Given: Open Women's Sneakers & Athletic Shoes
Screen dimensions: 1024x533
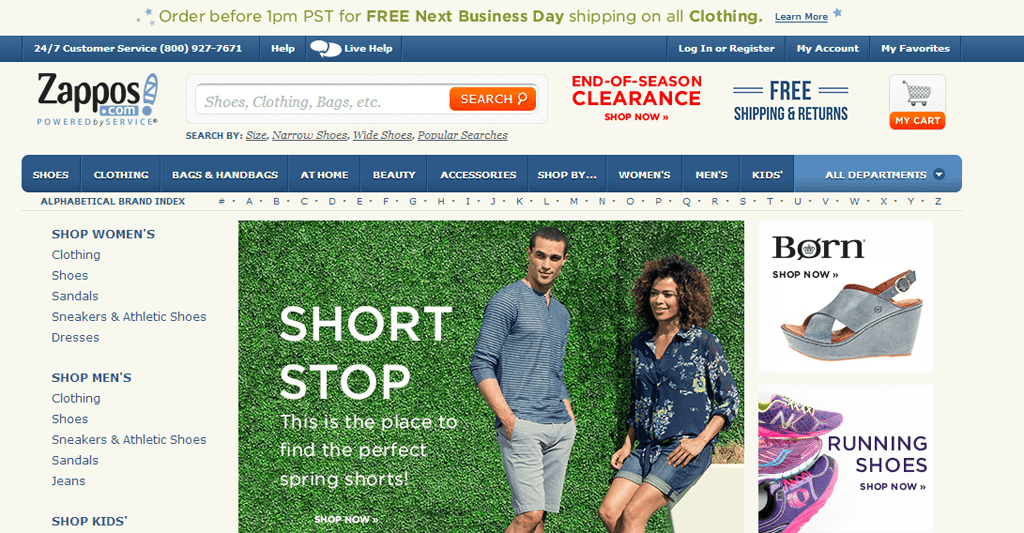Looking at the screenshot, I should click(129, 317).
